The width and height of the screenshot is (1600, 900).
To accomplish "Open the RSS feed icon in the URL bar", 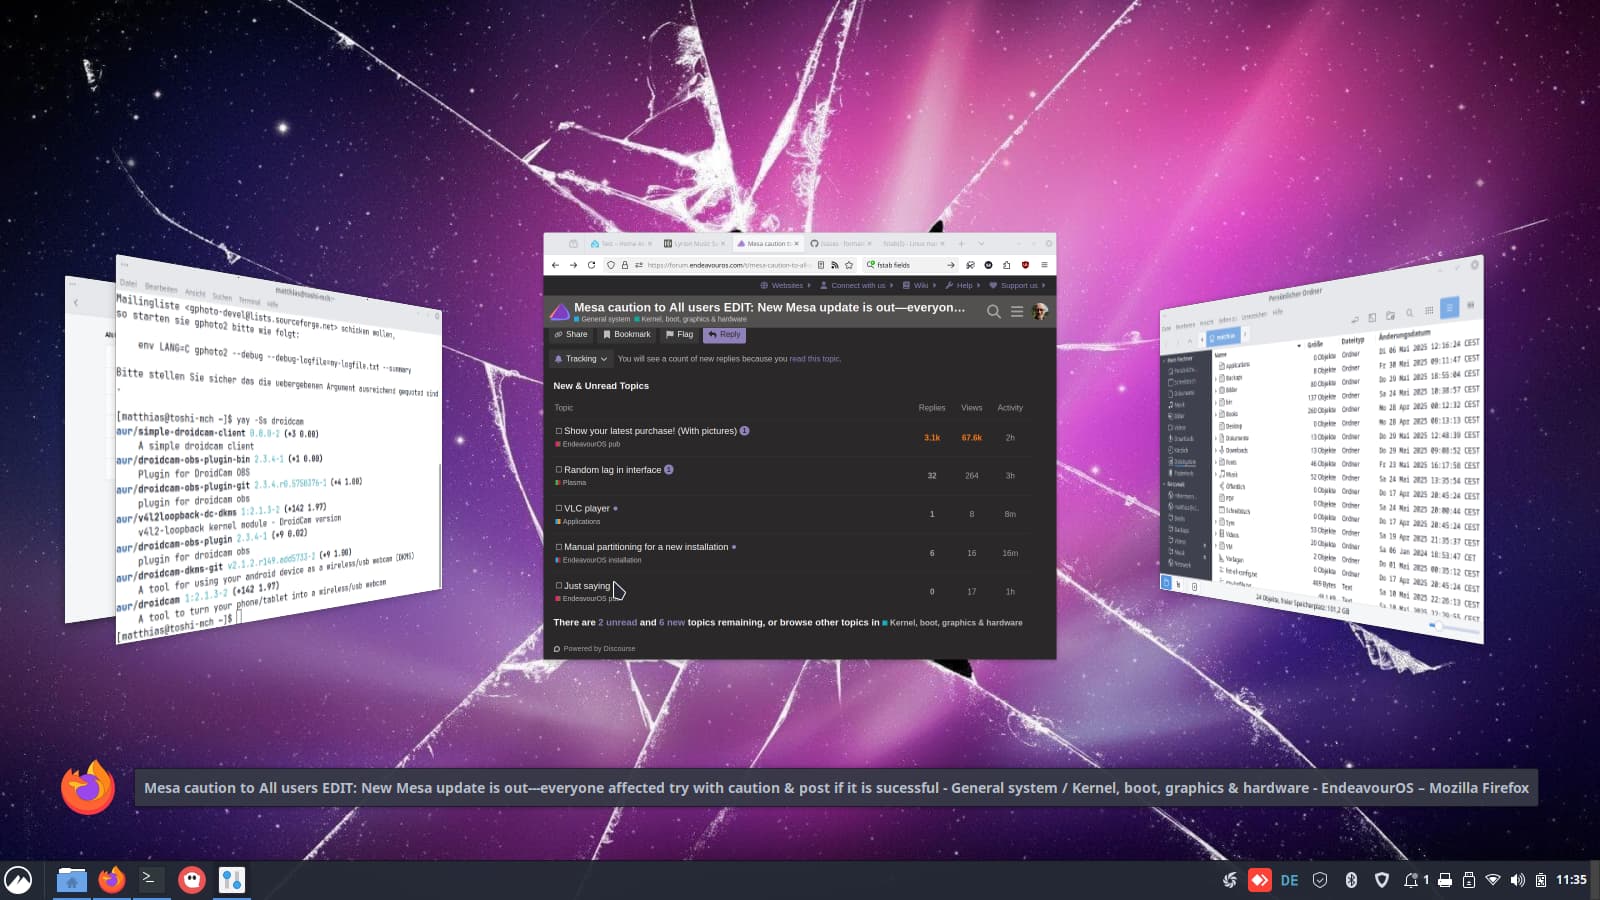I will point(835,265).
